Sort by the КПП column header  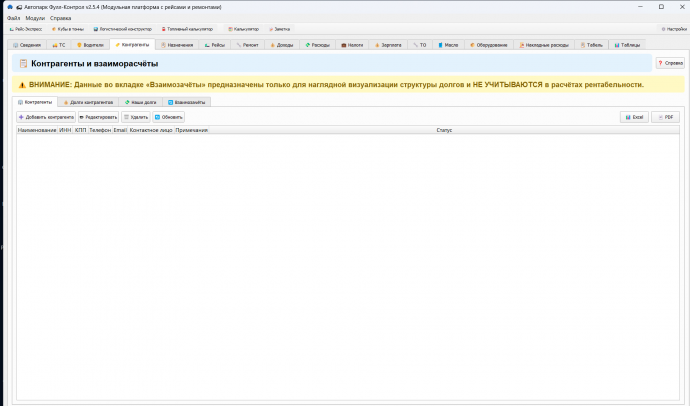pyautogui.click(x=81, y=130)
